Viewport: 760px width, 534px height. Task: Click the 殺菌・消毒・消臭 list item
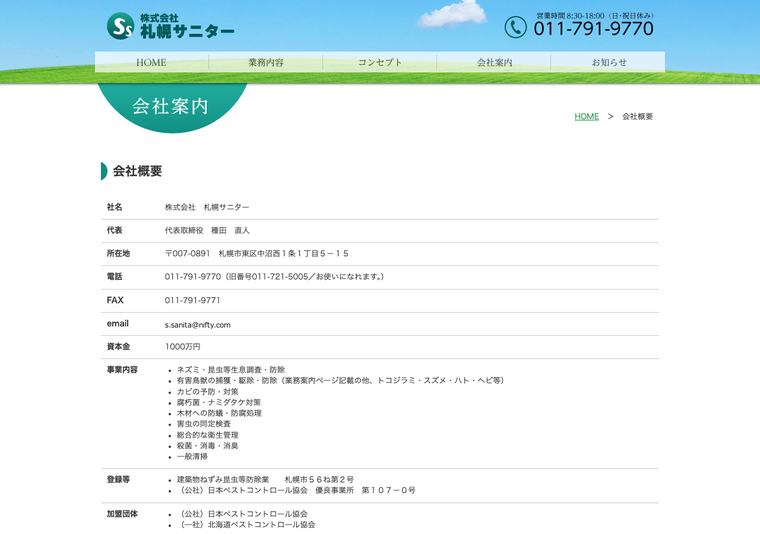coord(207,446)
